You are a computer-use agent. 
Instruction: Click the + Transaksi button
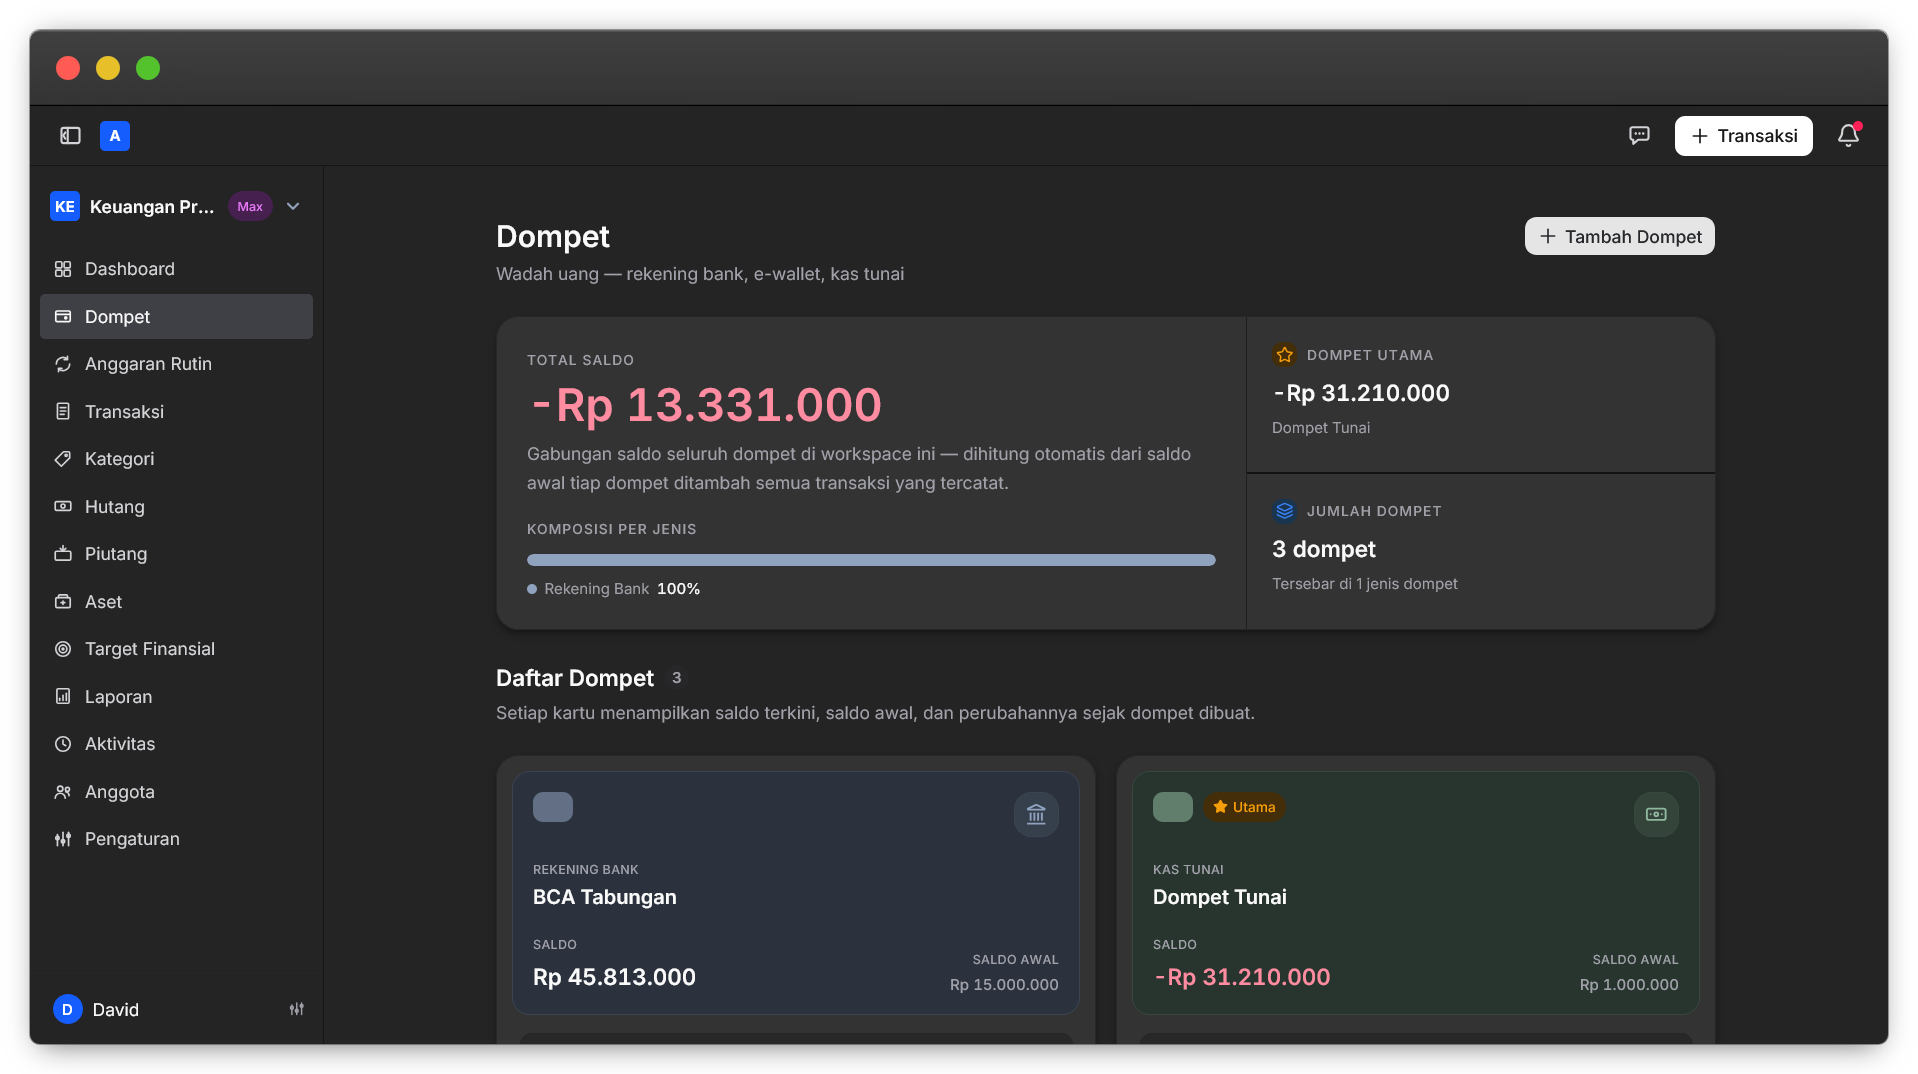click(1743, 136)
